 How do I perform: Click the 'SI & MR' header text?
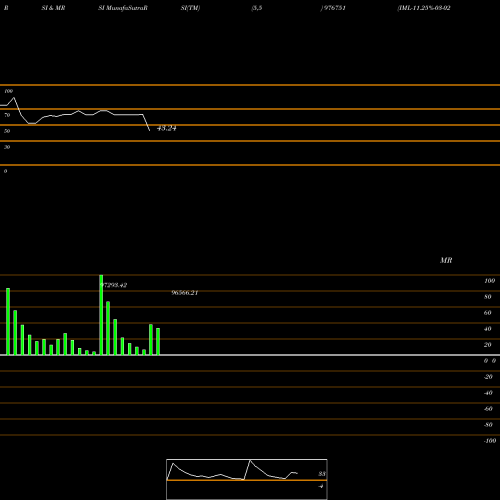pos(53,8)
